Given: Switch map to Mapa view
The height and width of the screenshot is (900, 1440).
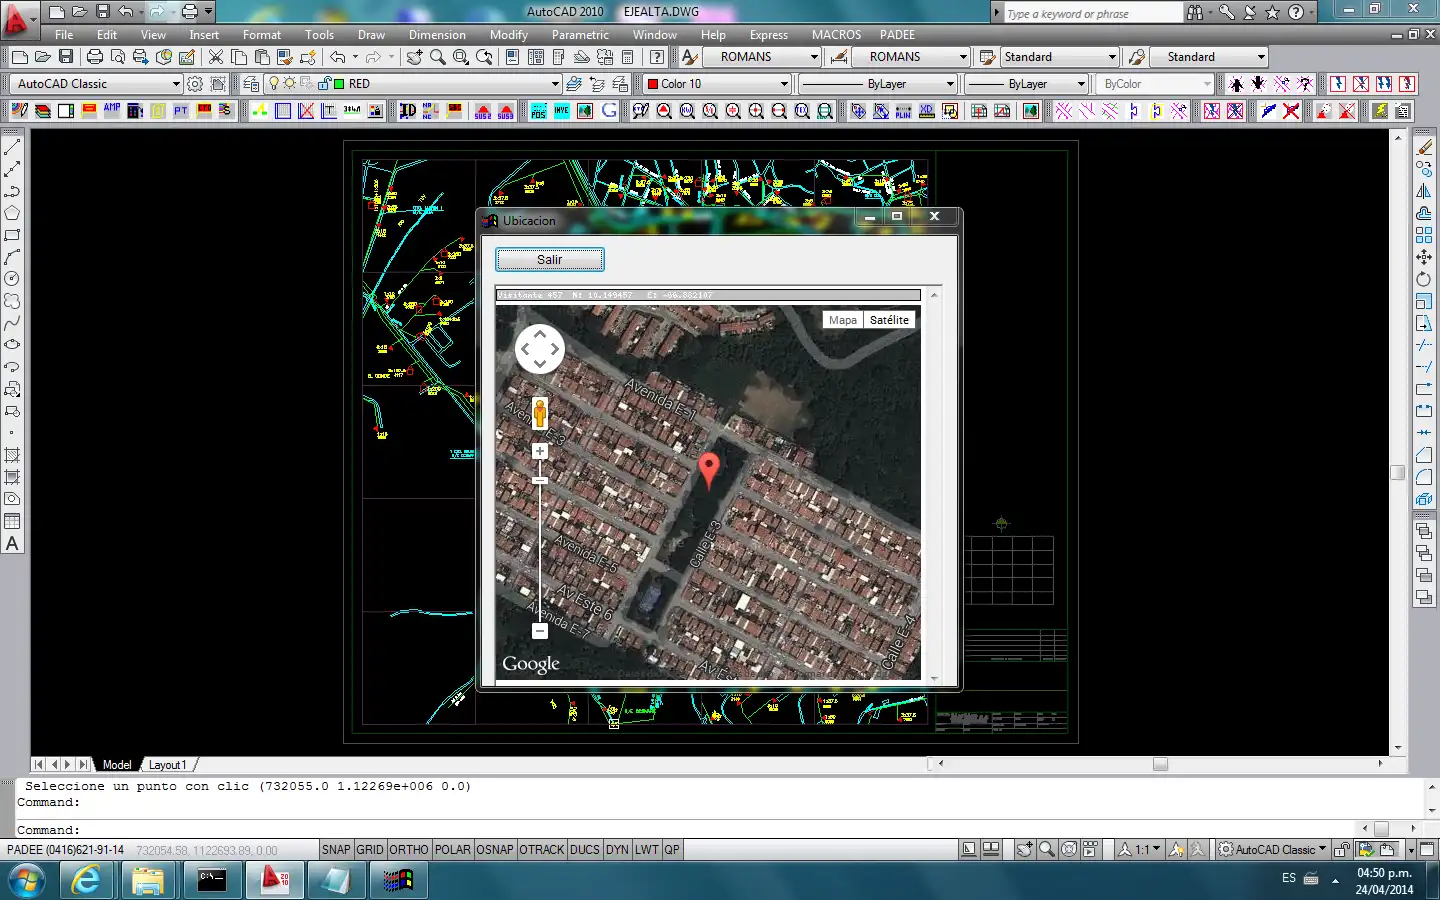Looking at the screenshot, I should click(843, 320).
